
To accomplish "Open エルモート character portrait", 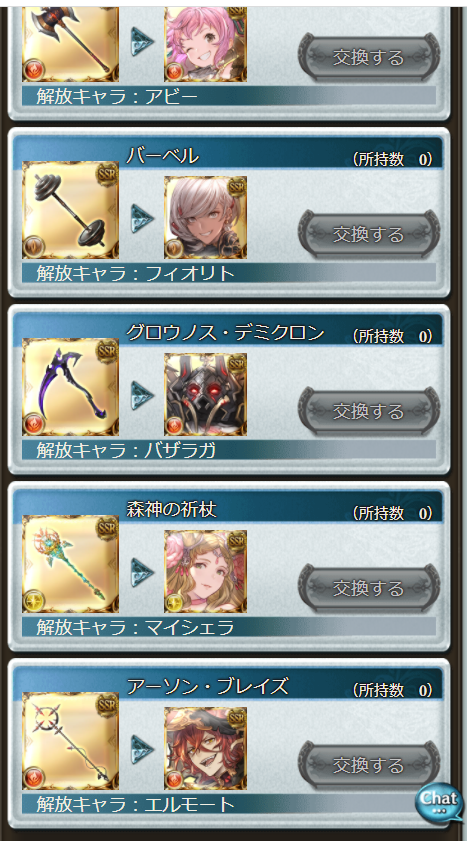I will [x=205, y=748].
